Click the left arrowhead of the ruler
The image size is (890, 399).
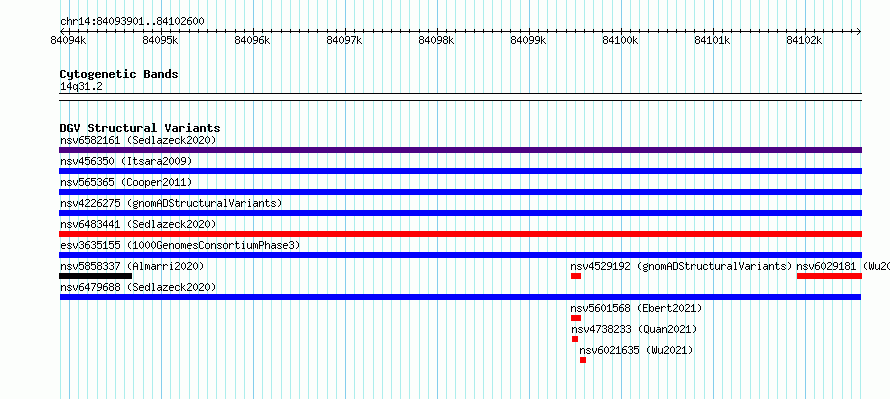click(62, 31)
